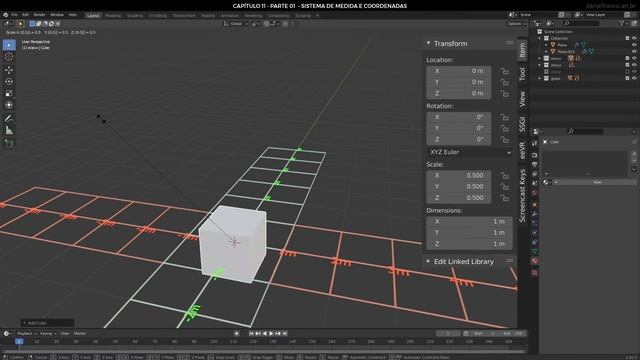
Task: Jump to the timeline start frame
Action: [x=251, y=333]
